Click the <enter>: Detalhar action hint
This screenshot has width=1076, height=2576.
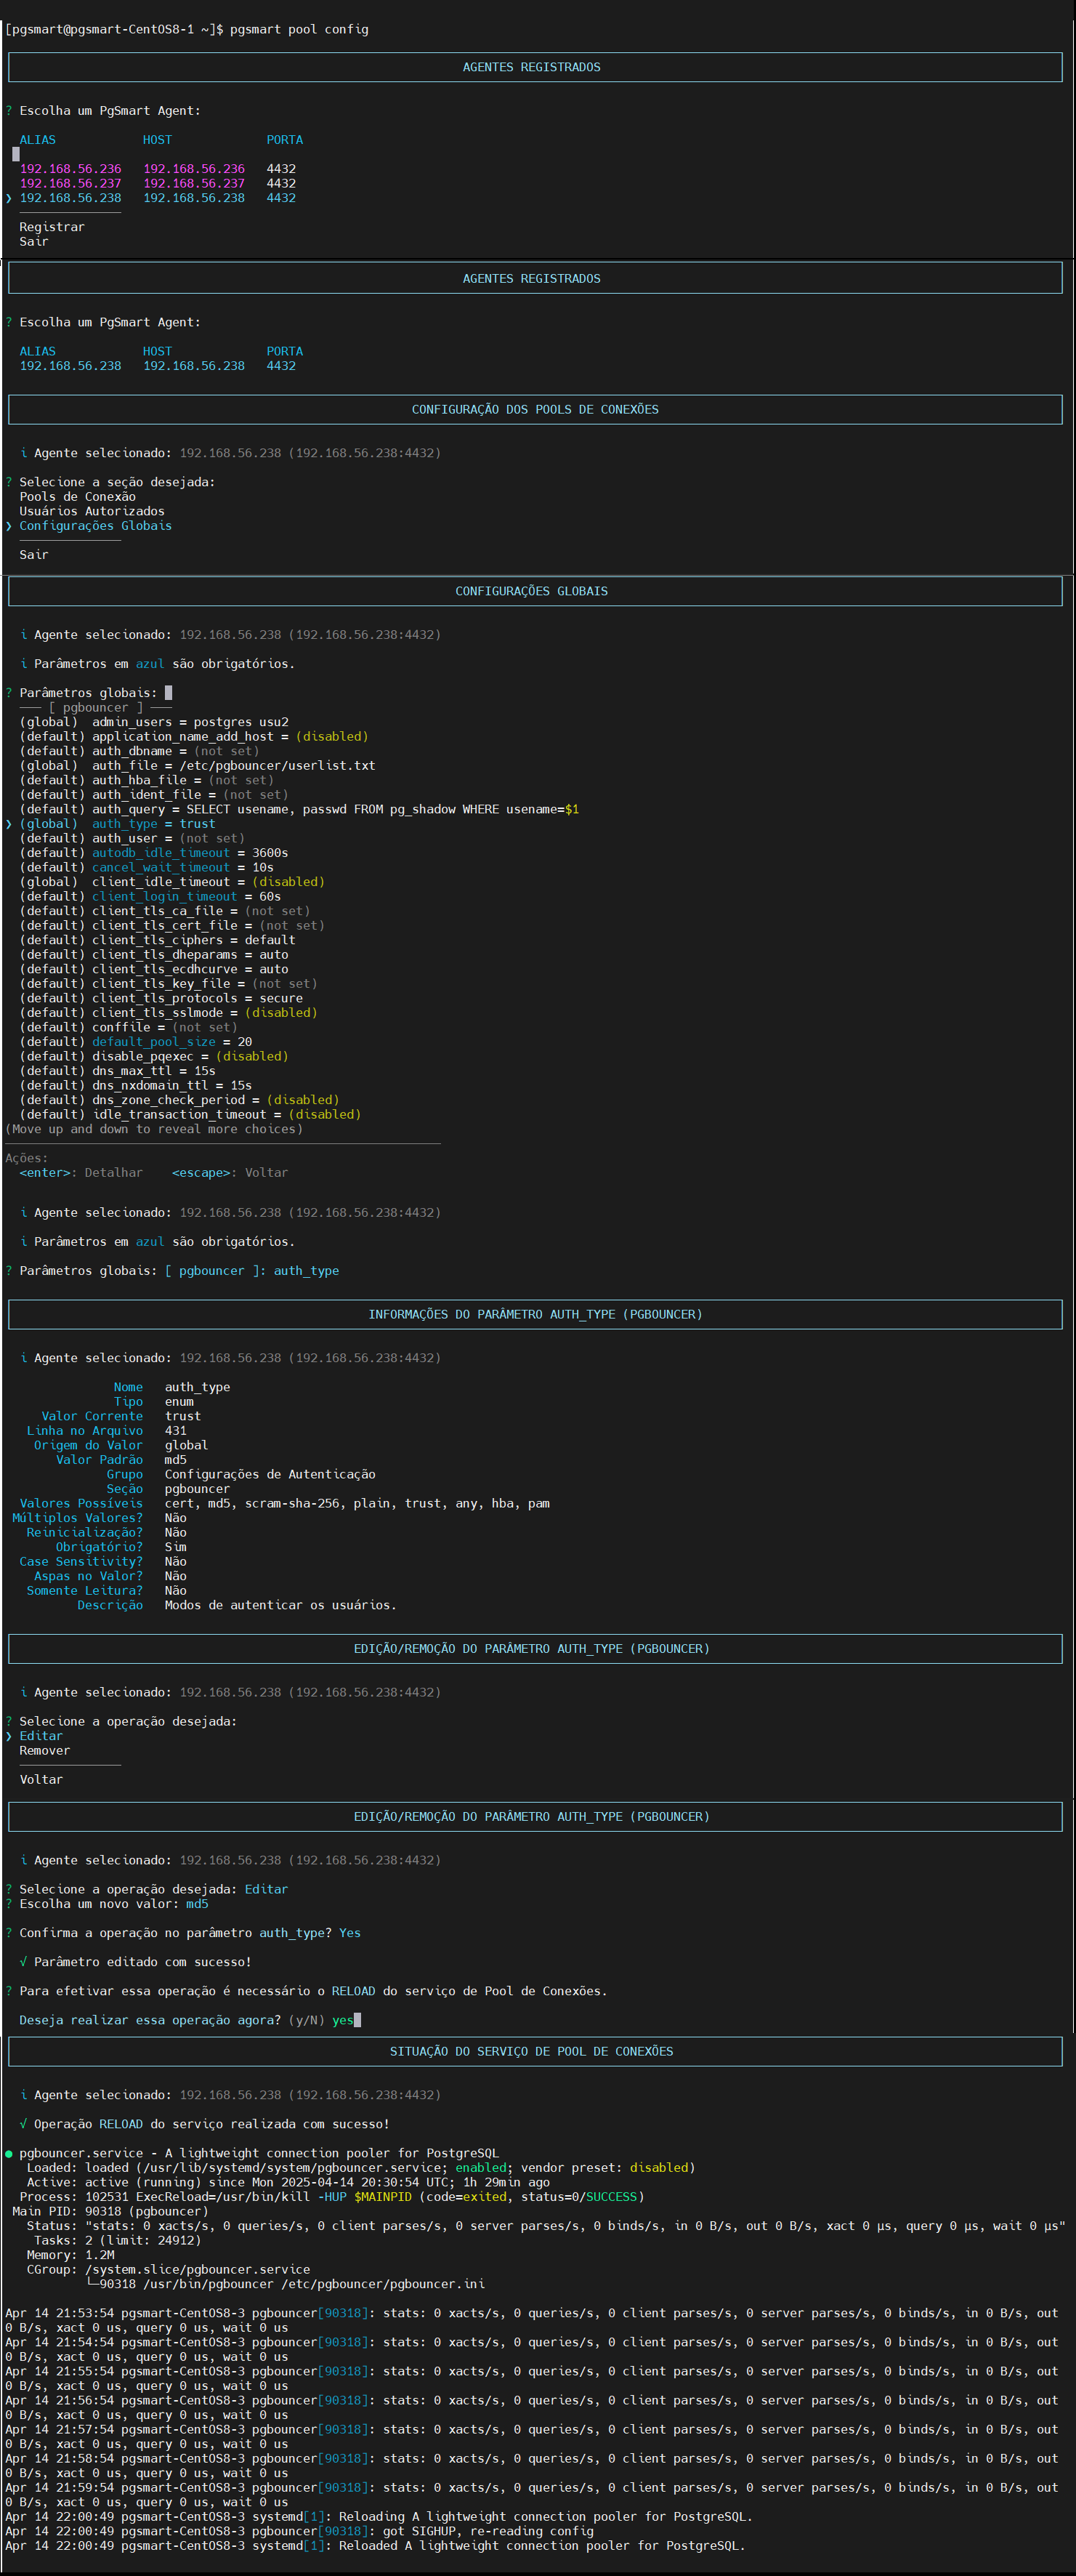pyautogui.click(x=81, y=1172)
